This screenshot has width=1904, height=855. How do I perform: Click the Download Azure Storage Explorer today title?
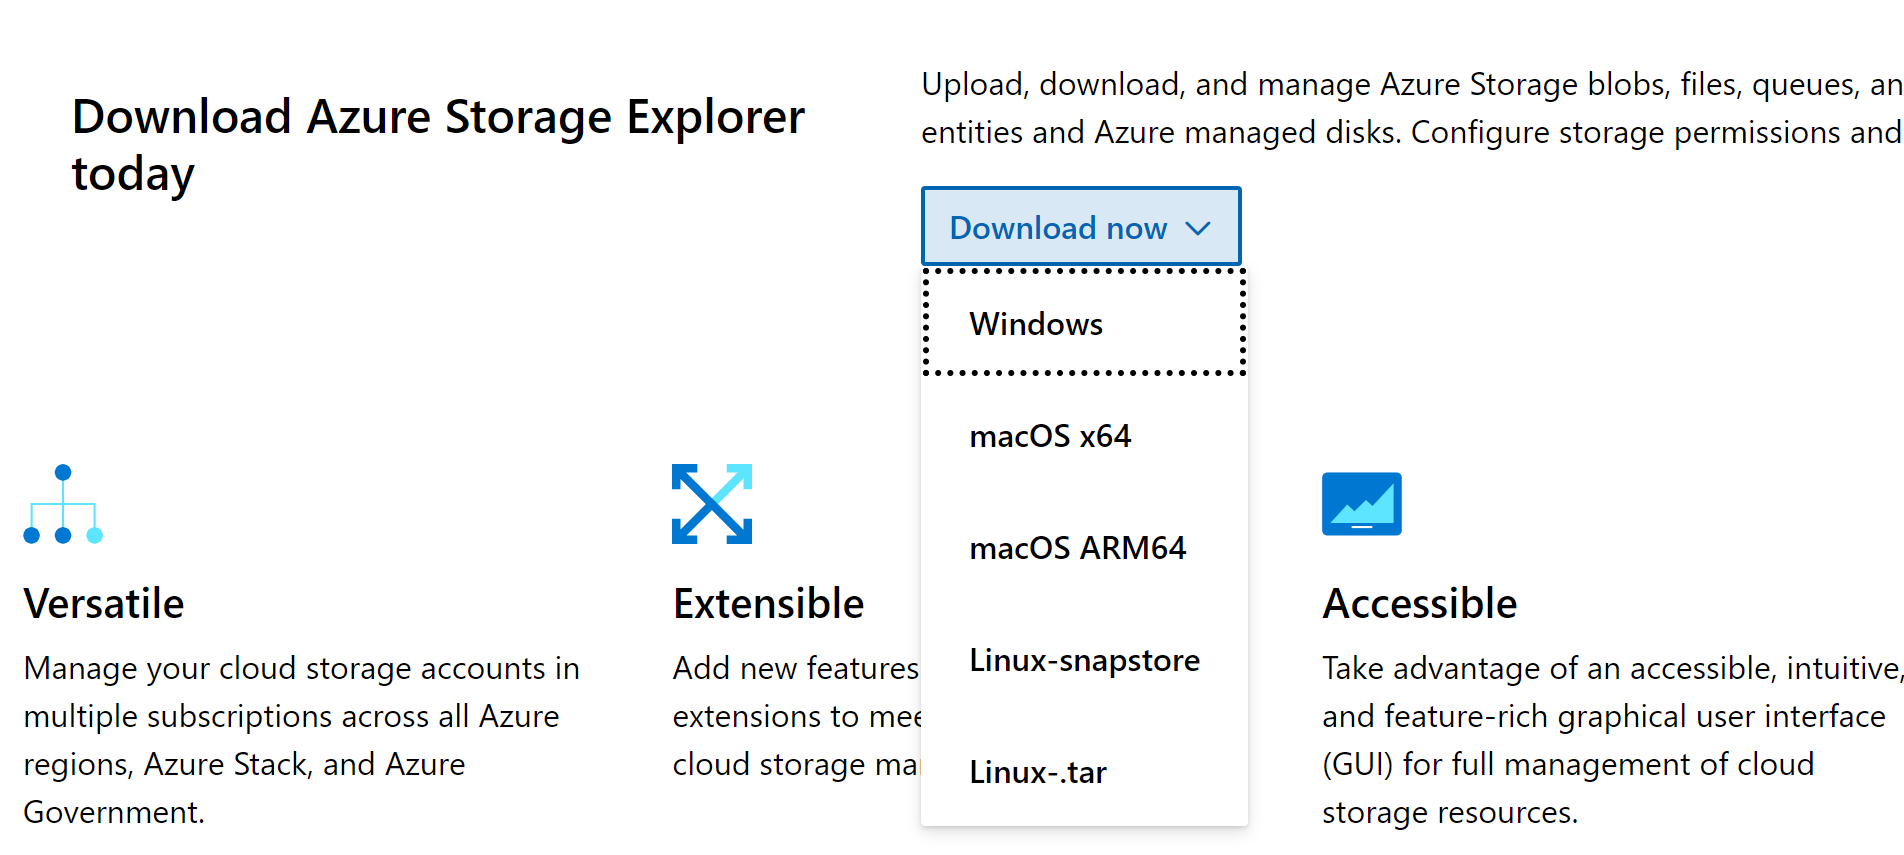pos(438,145)
